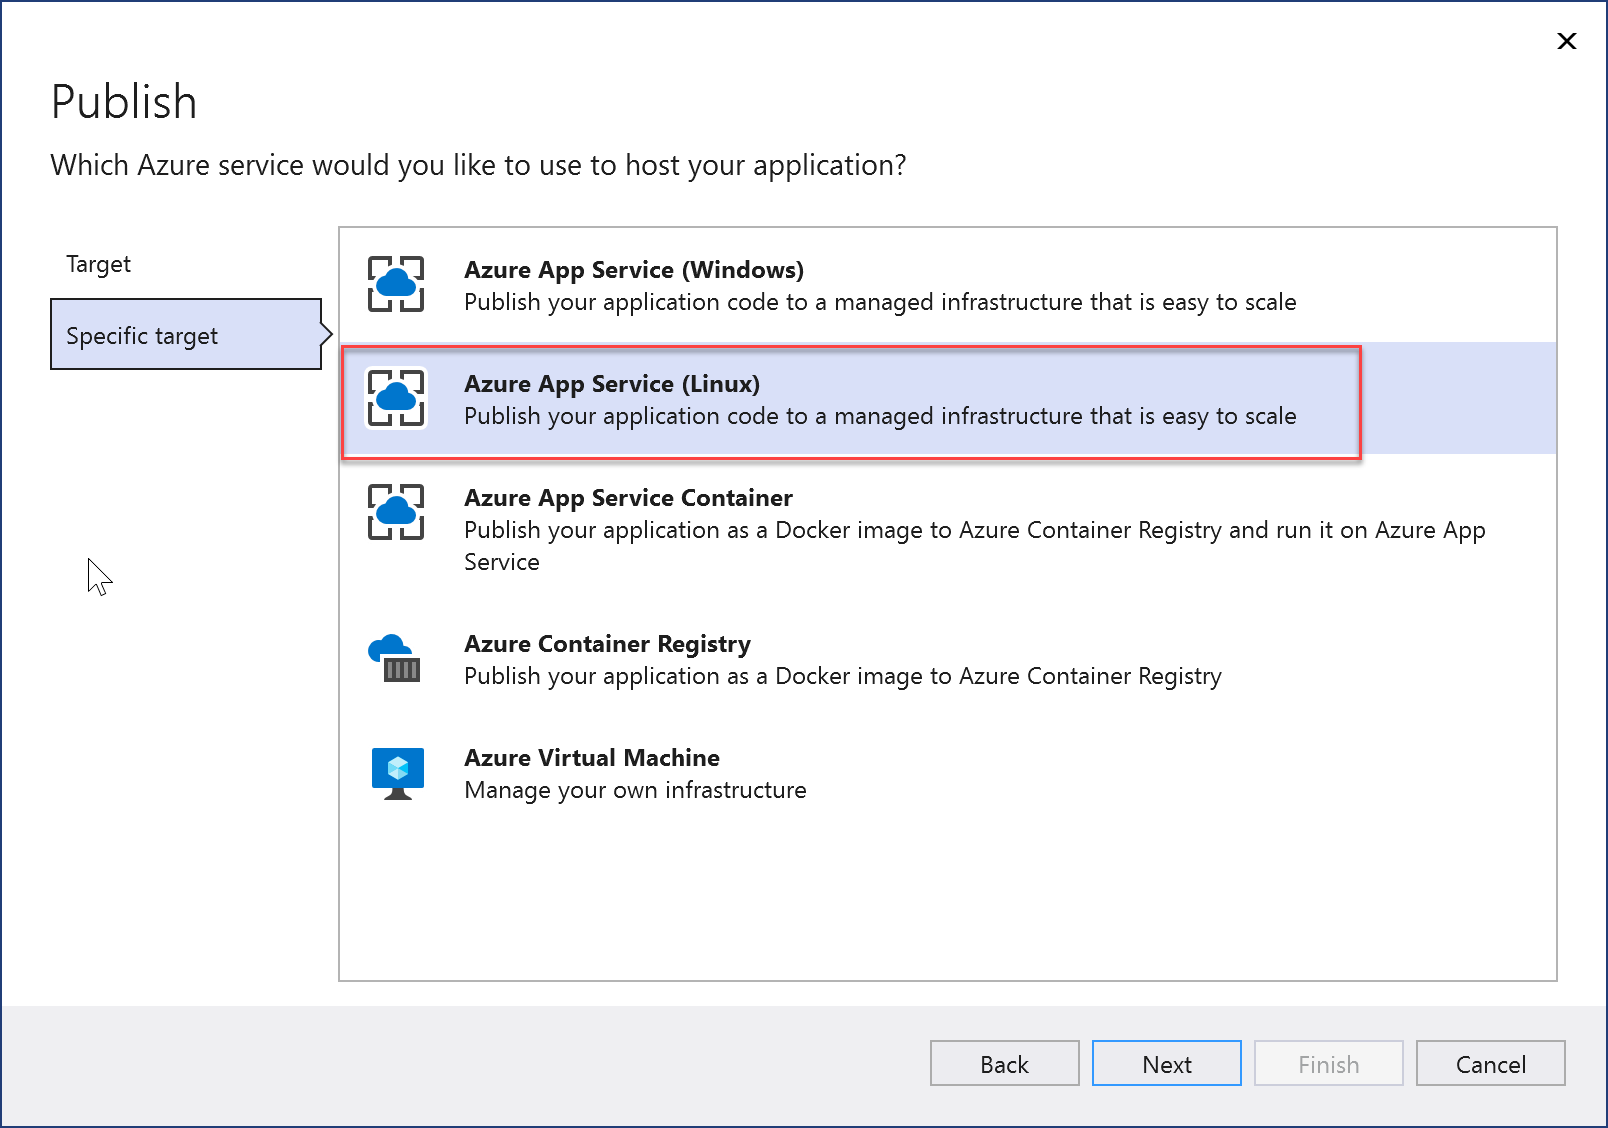Screen dimensions: 1608x1128
Task: Click the Azure Virtual Machine monitor icon
Action: pyautogui.click(x=396, y=771)
